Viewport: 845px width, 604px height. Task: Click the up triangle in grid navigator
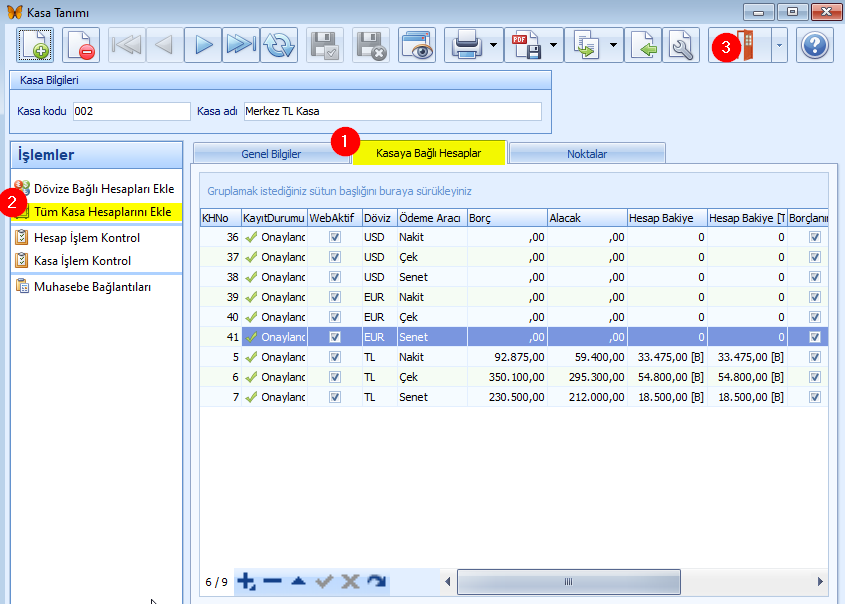click(299, 581)
